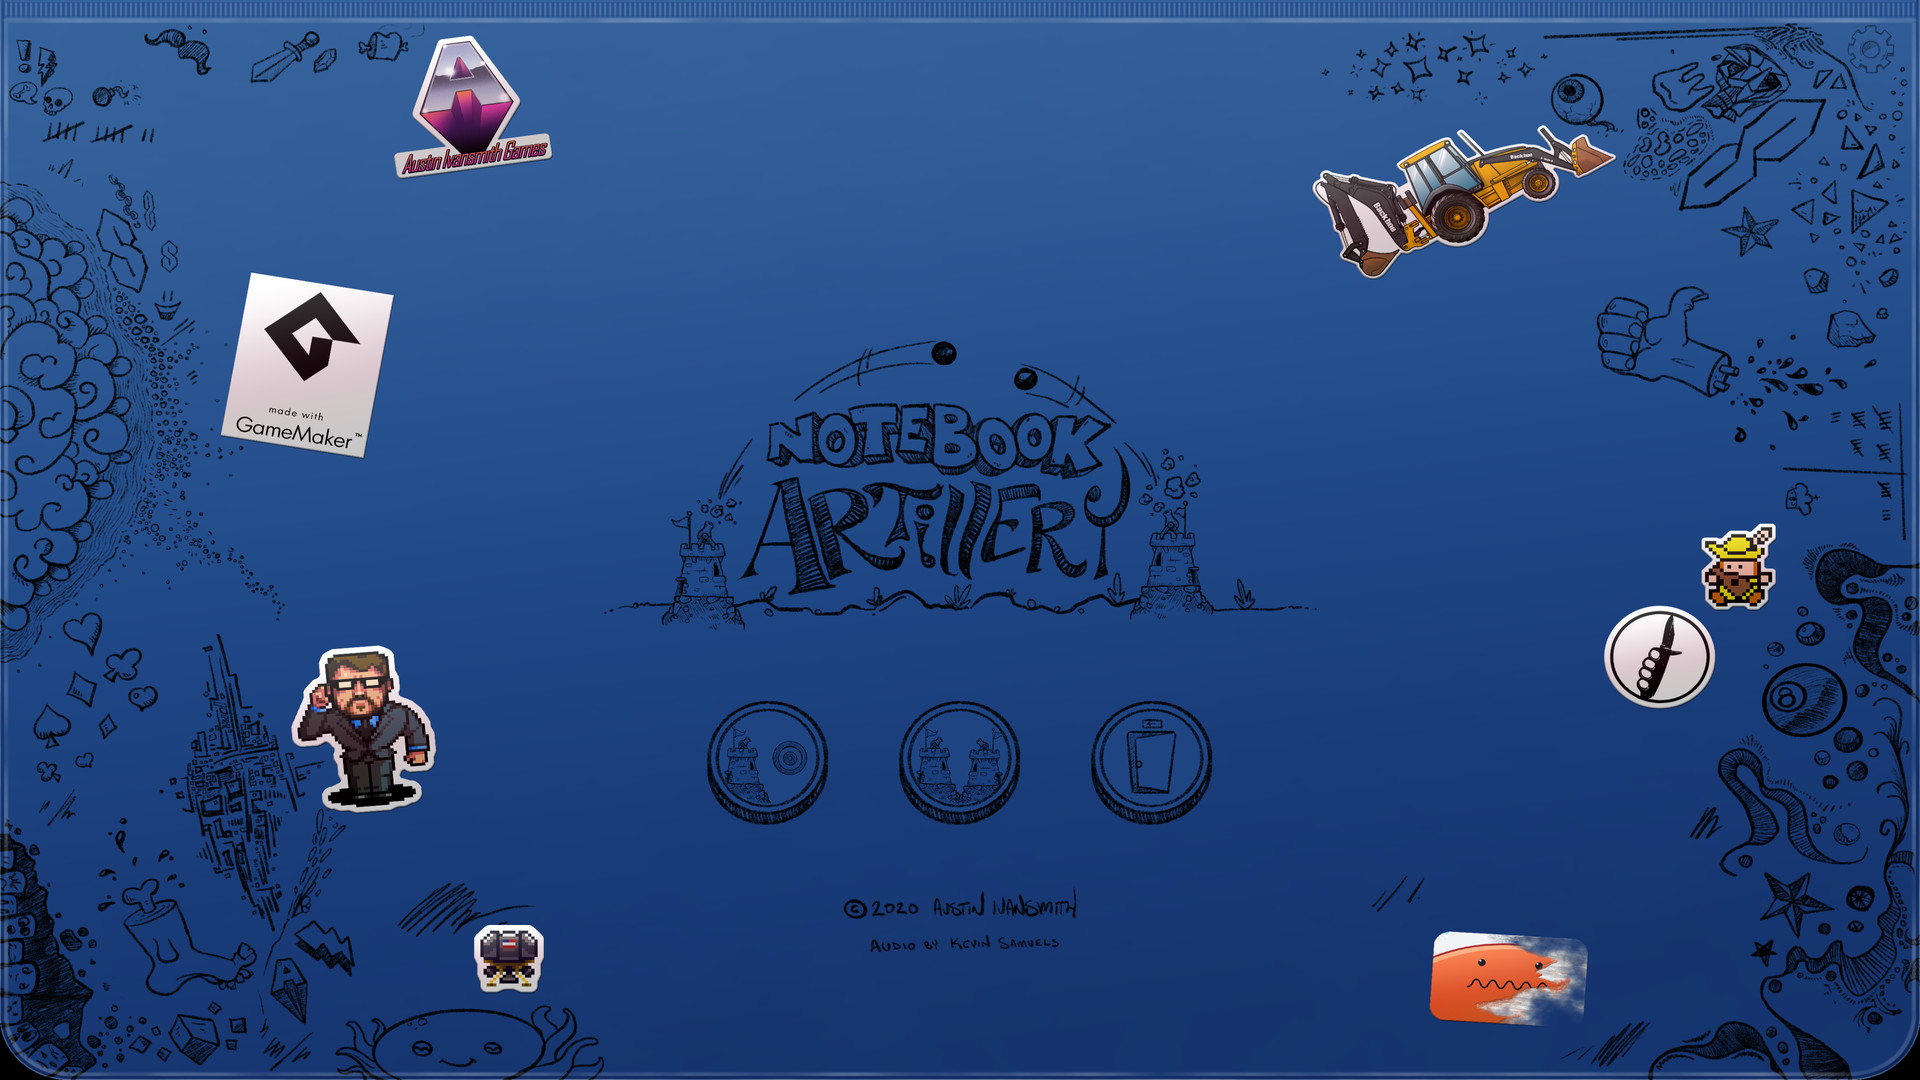The width and height of the screenshot is (1920, 1080).
Task: Click the skull doodle in top-left corner
Action: pos(56,101)
